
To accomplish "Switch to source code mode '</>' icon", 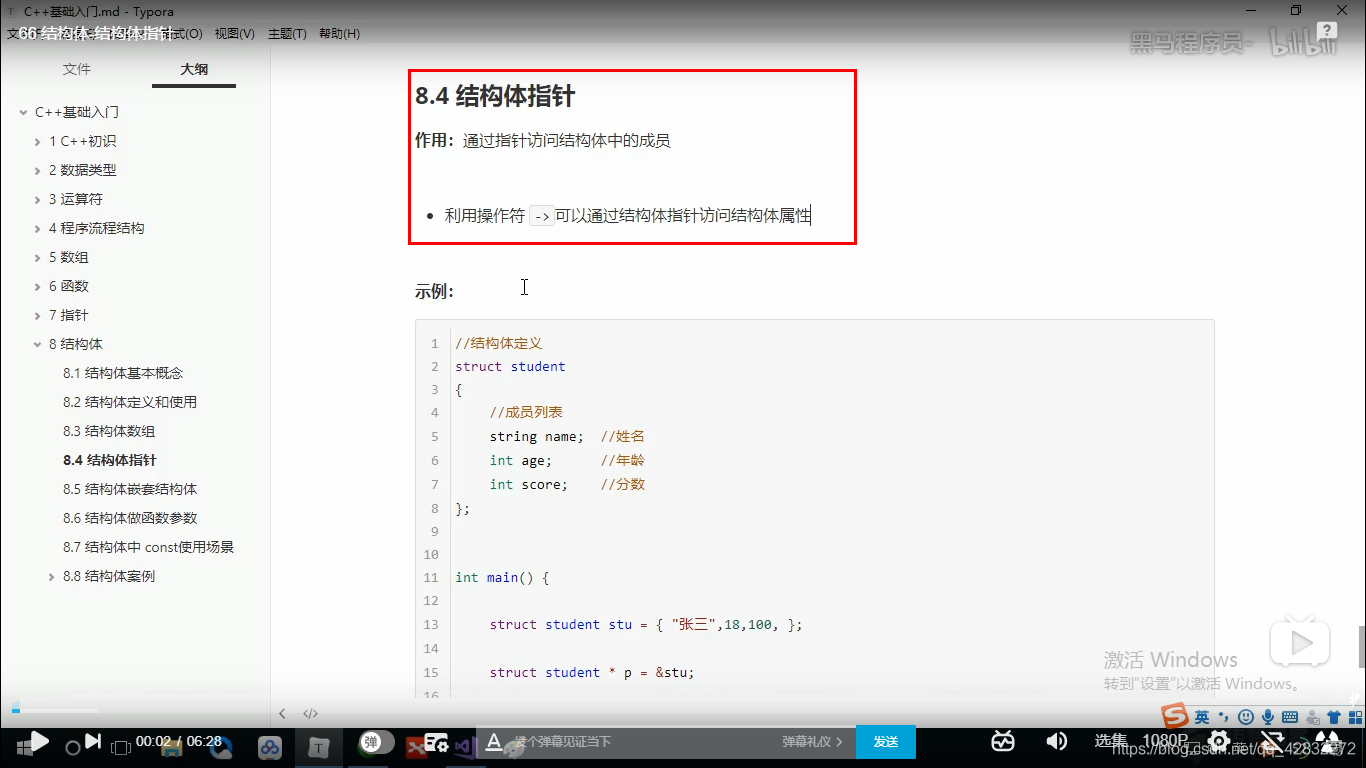I will click(x=311, y=713).
